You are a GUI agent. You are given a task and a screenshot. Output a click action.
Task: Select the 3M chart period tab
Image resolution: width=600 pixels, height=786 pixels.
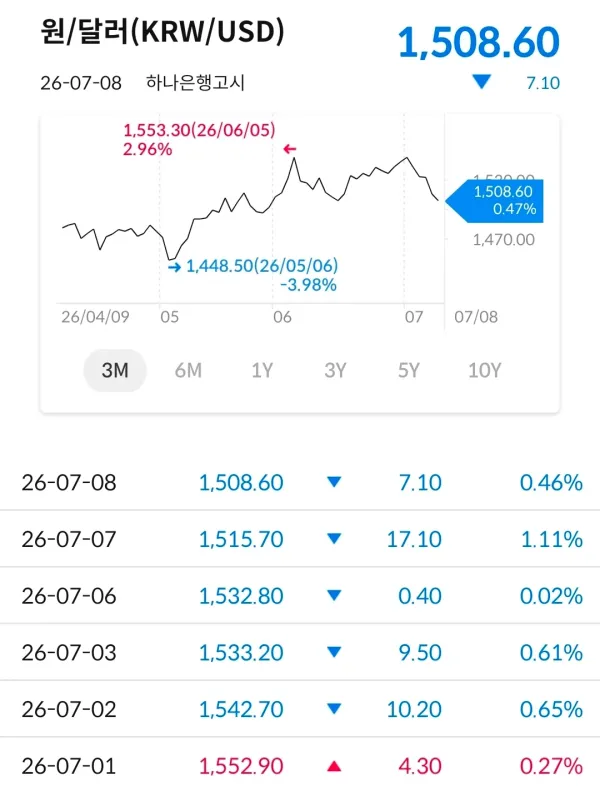tap(115, 370)
